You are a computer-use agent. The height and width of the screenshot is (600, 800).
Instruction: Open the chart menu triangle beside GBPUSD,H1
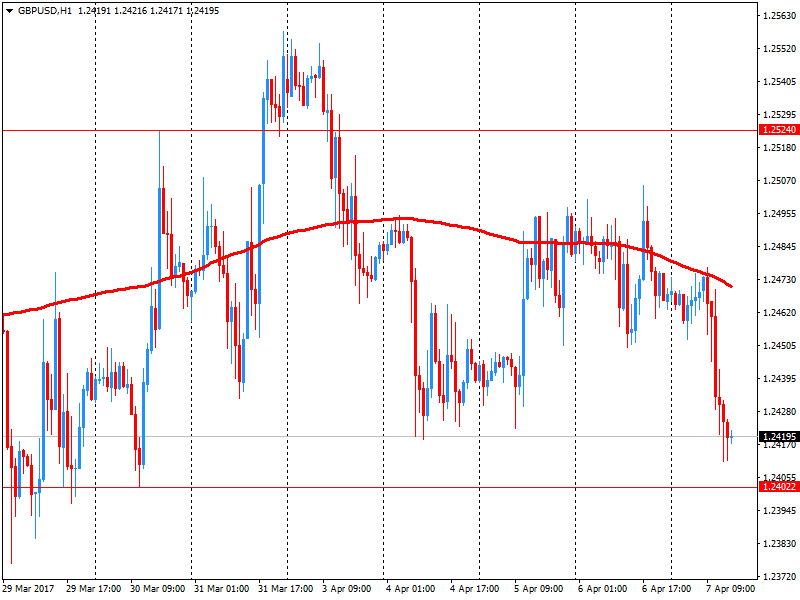(x=9, y=11)
